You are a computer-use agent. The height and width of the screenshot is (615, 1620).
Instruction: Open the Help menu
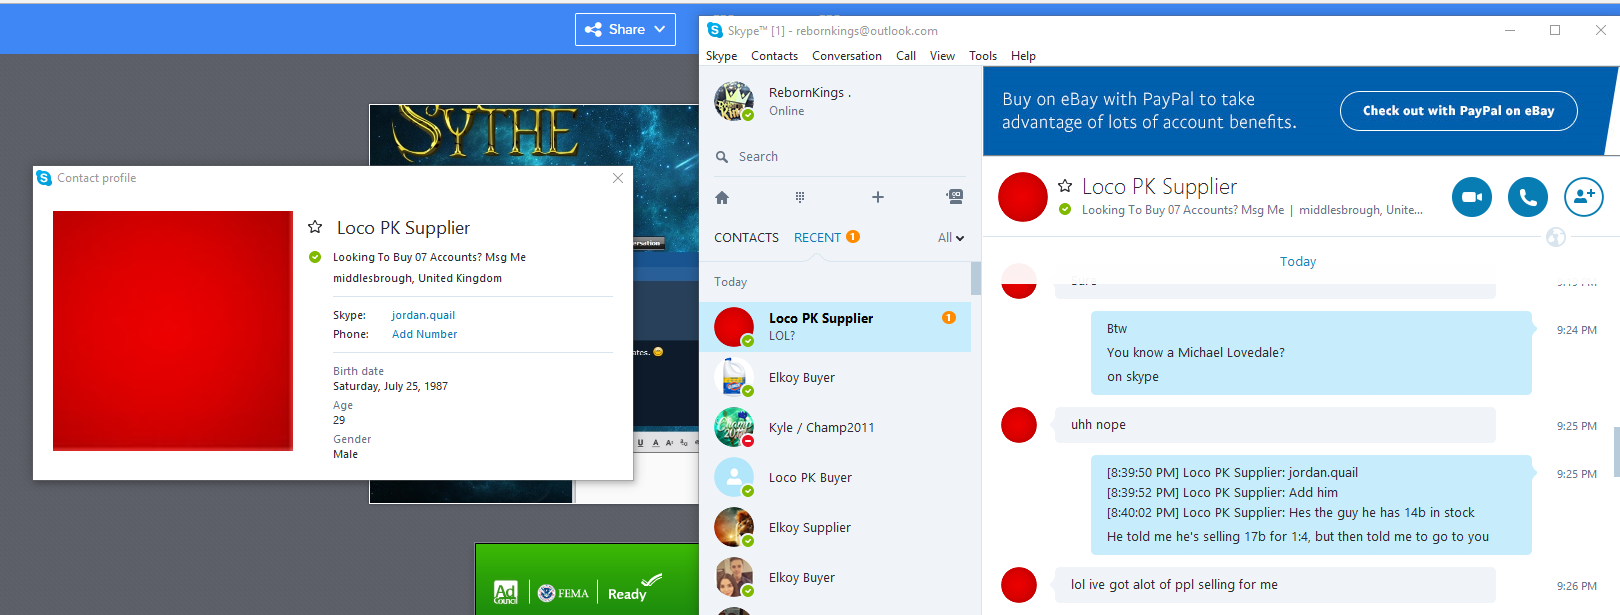tap(1023, 56)
